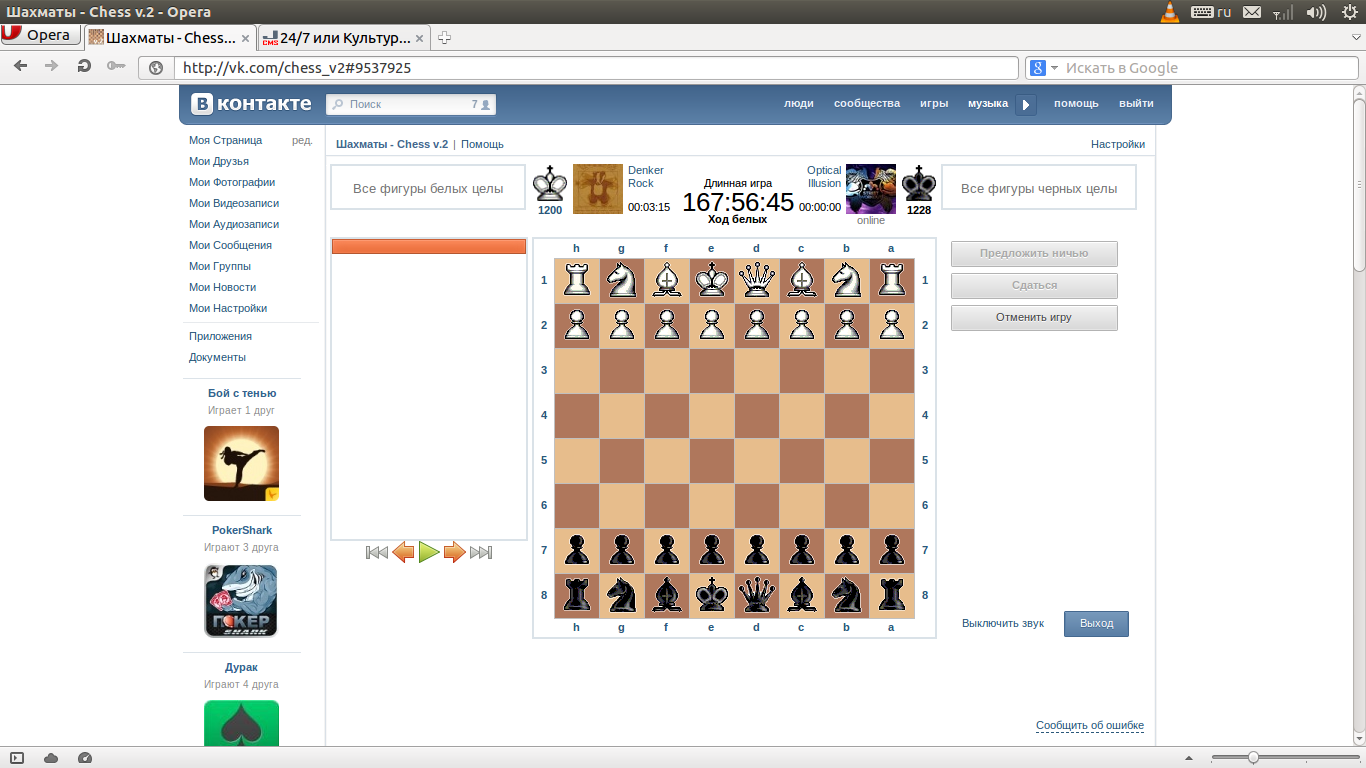Click the Отменить игру button

coord(1033,317)
